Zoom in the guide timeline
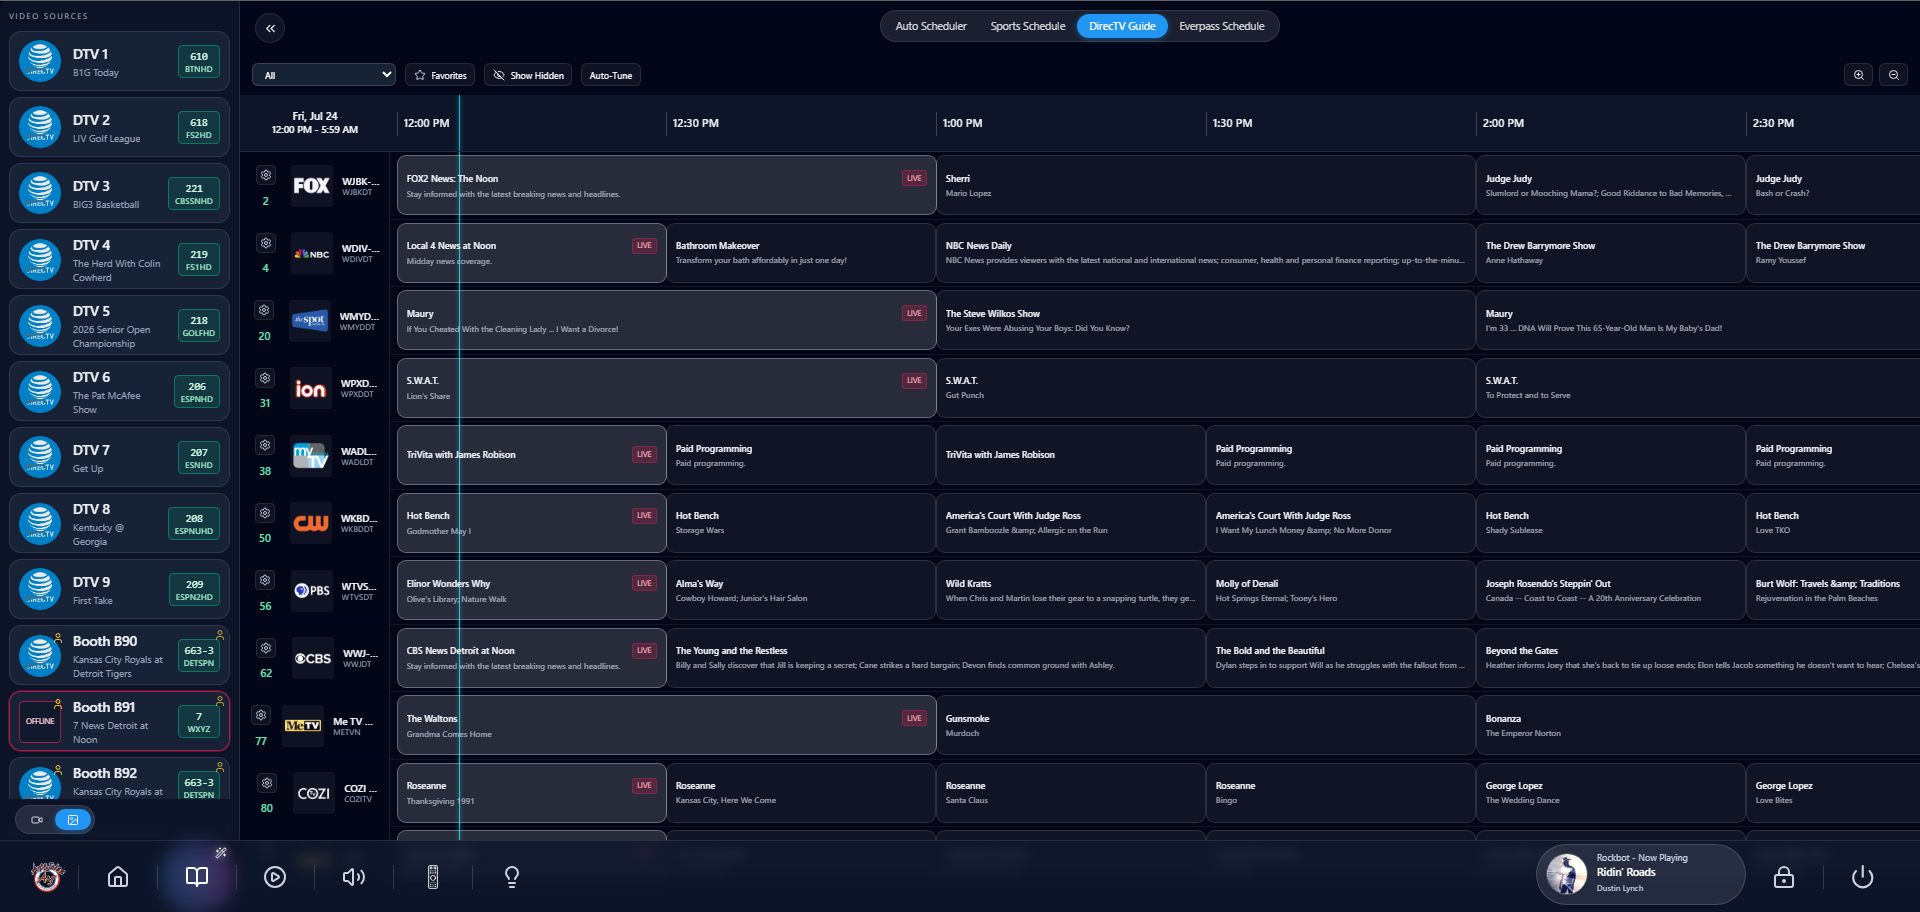 1859,75
